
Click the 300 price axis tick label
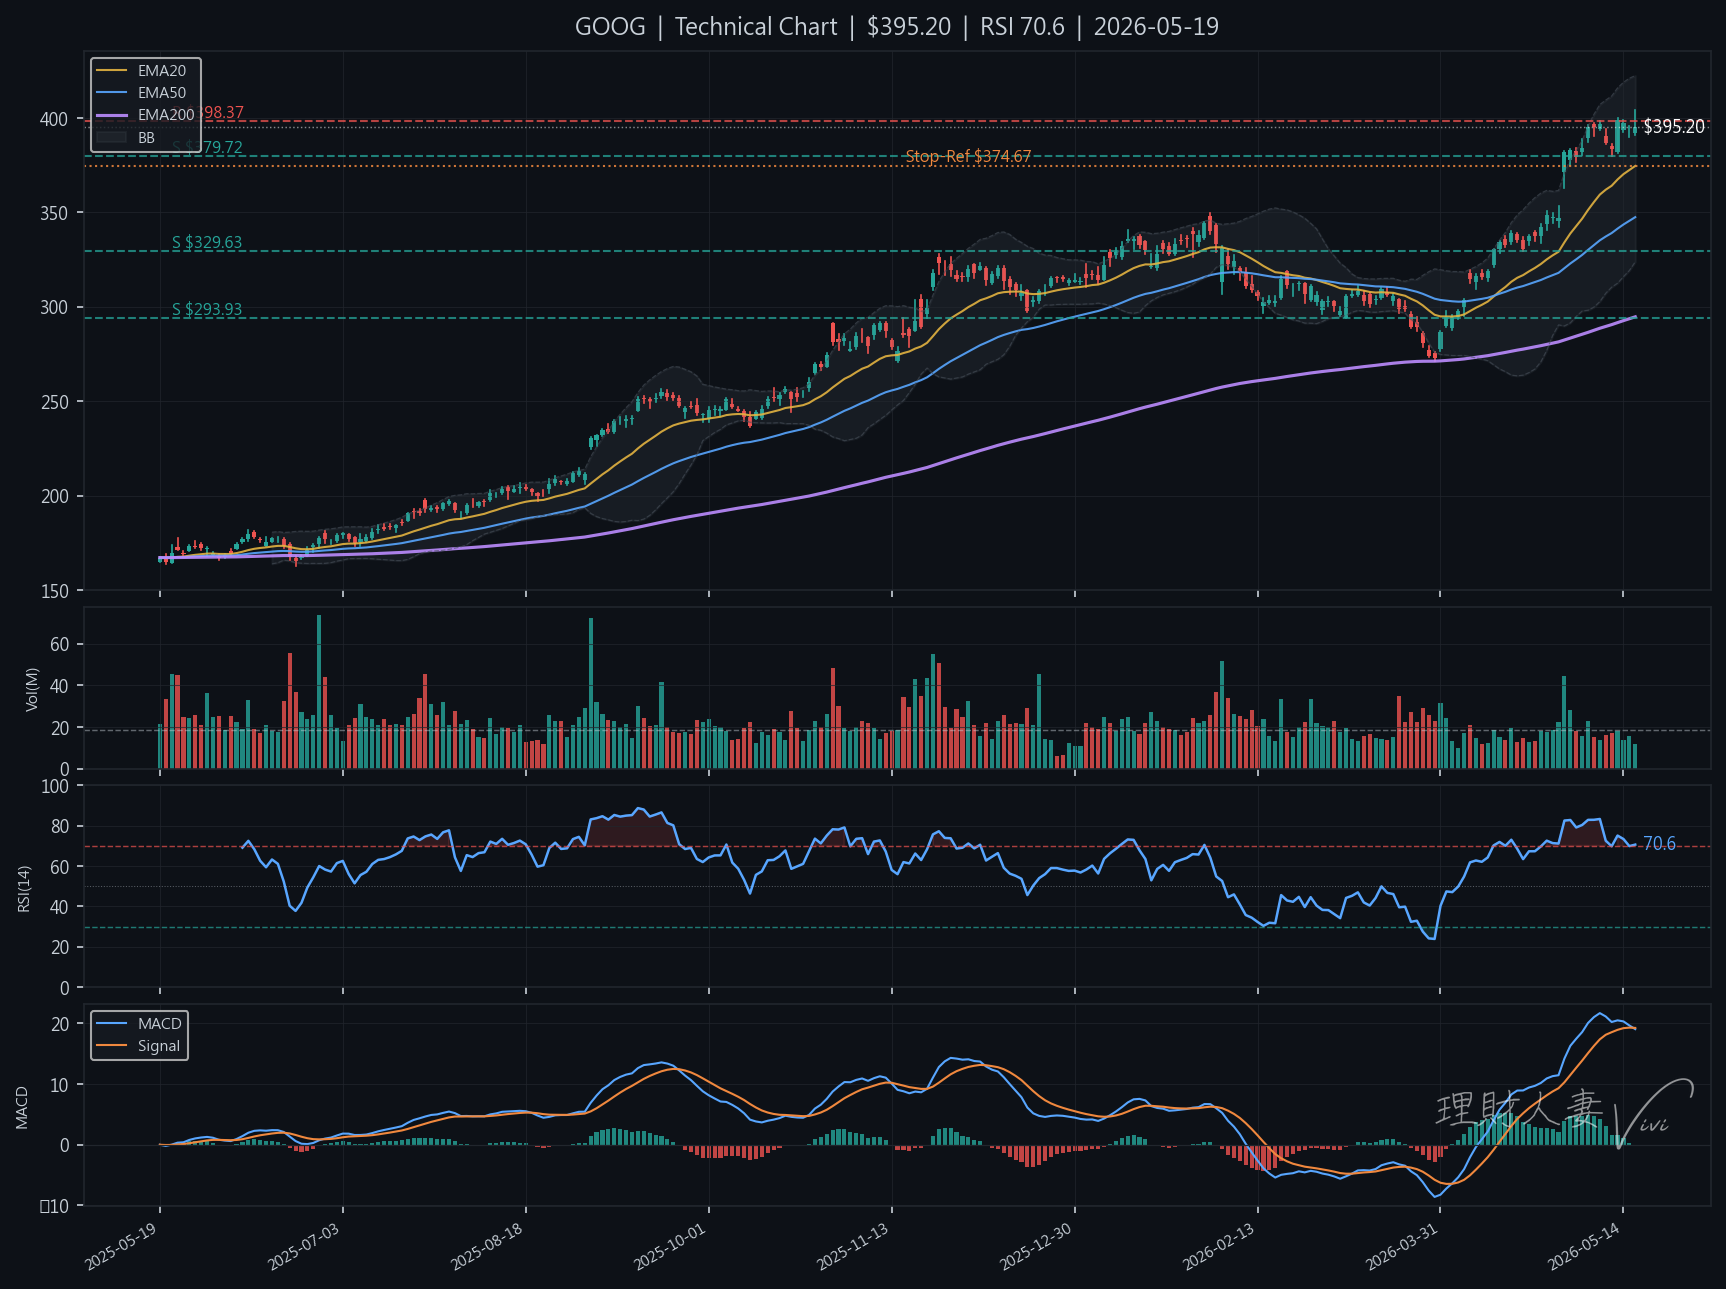click(54, 308)
